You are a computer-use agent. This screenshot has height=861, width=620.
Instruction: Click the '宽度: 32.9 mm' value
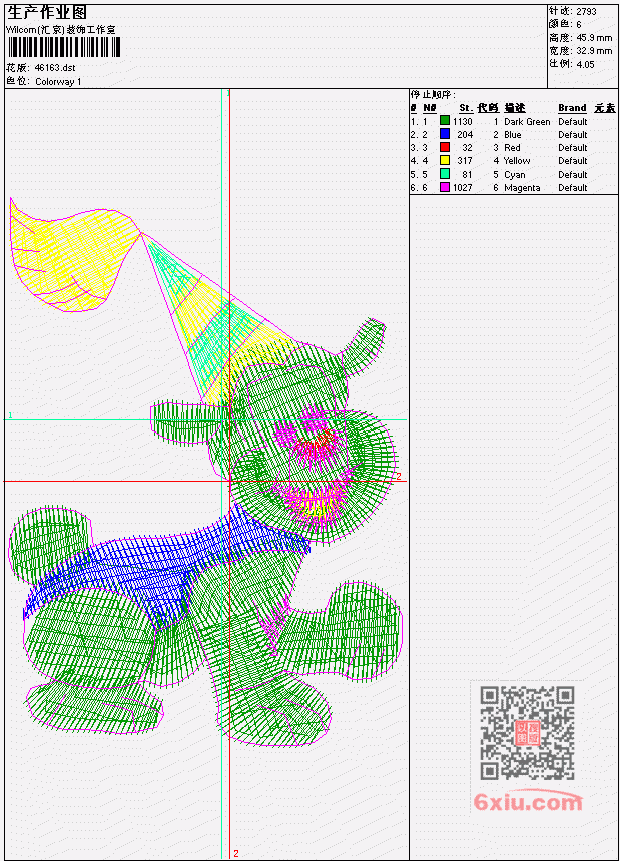click(580, 51)
